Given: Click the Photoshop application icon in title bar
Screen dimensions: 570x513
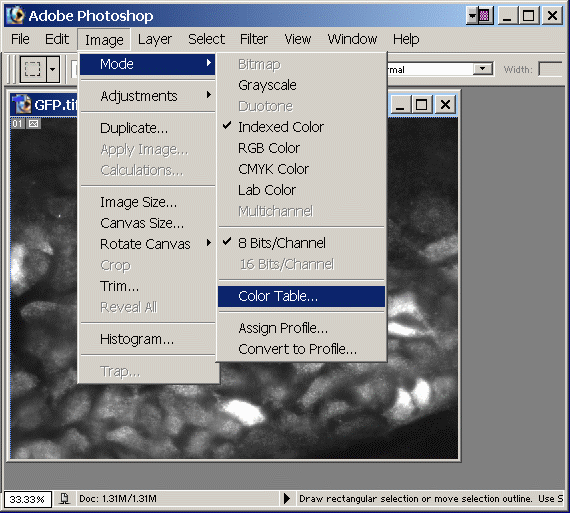Looking at the screenshot, I should click(15, 15).
